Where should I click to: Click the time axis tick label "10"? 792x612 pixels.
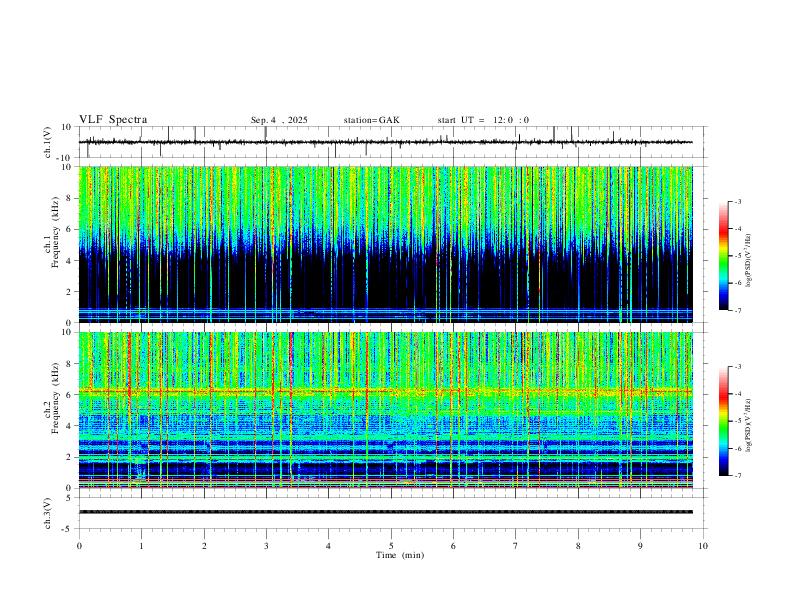[x=703, y=546]
